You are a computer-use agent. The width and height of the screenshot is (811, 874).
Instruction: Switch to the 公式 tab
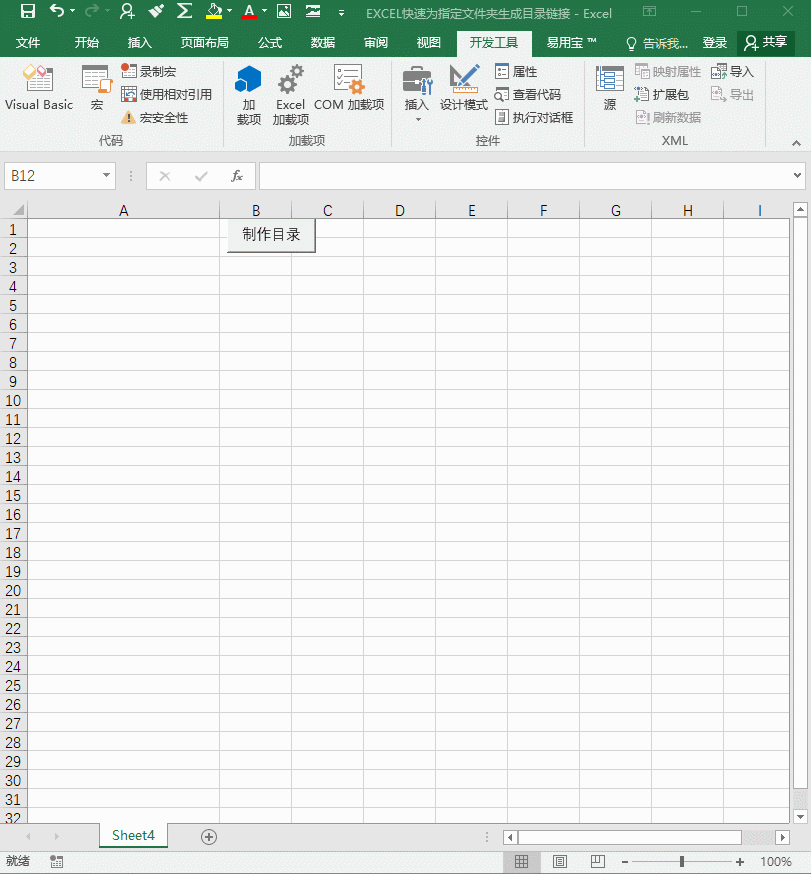coord(270,42)
